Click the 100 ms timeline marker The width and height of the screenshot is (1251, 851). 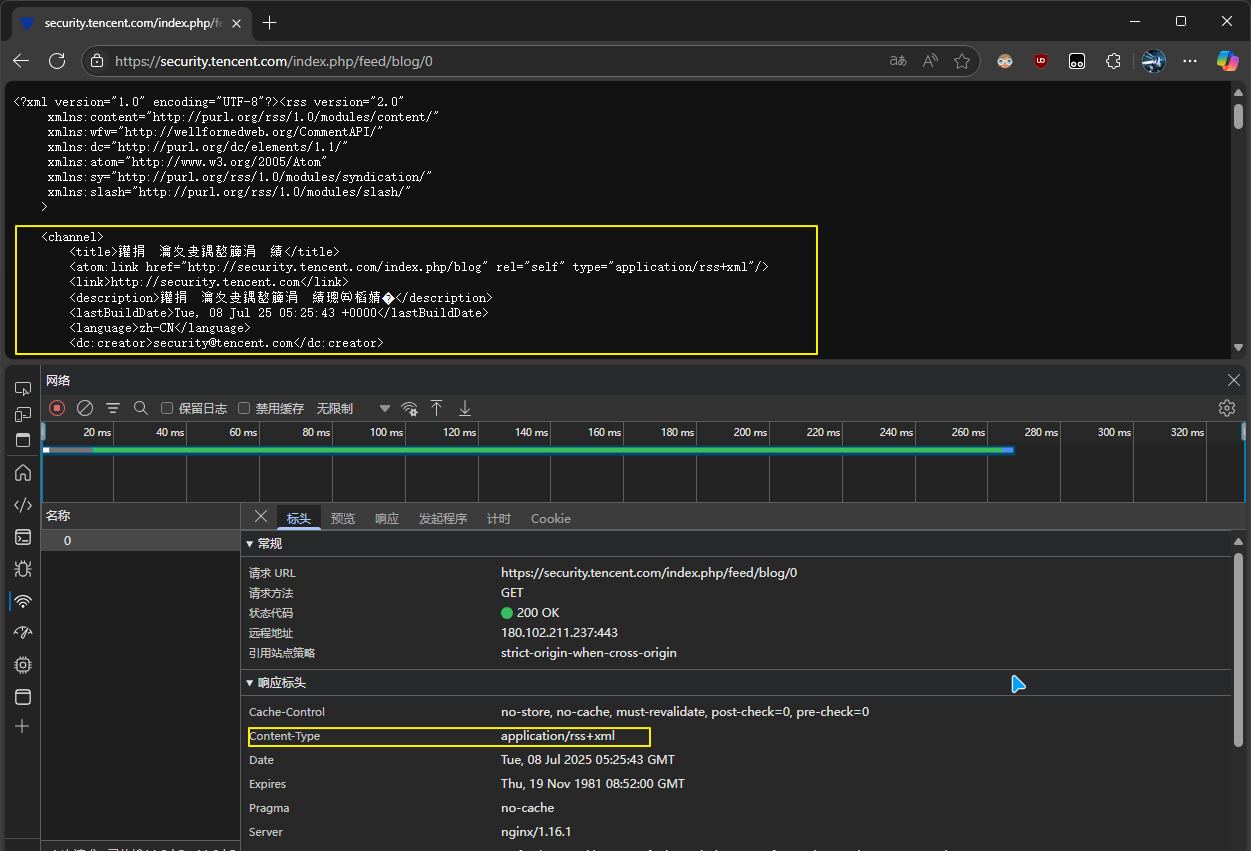pos(386,433)
